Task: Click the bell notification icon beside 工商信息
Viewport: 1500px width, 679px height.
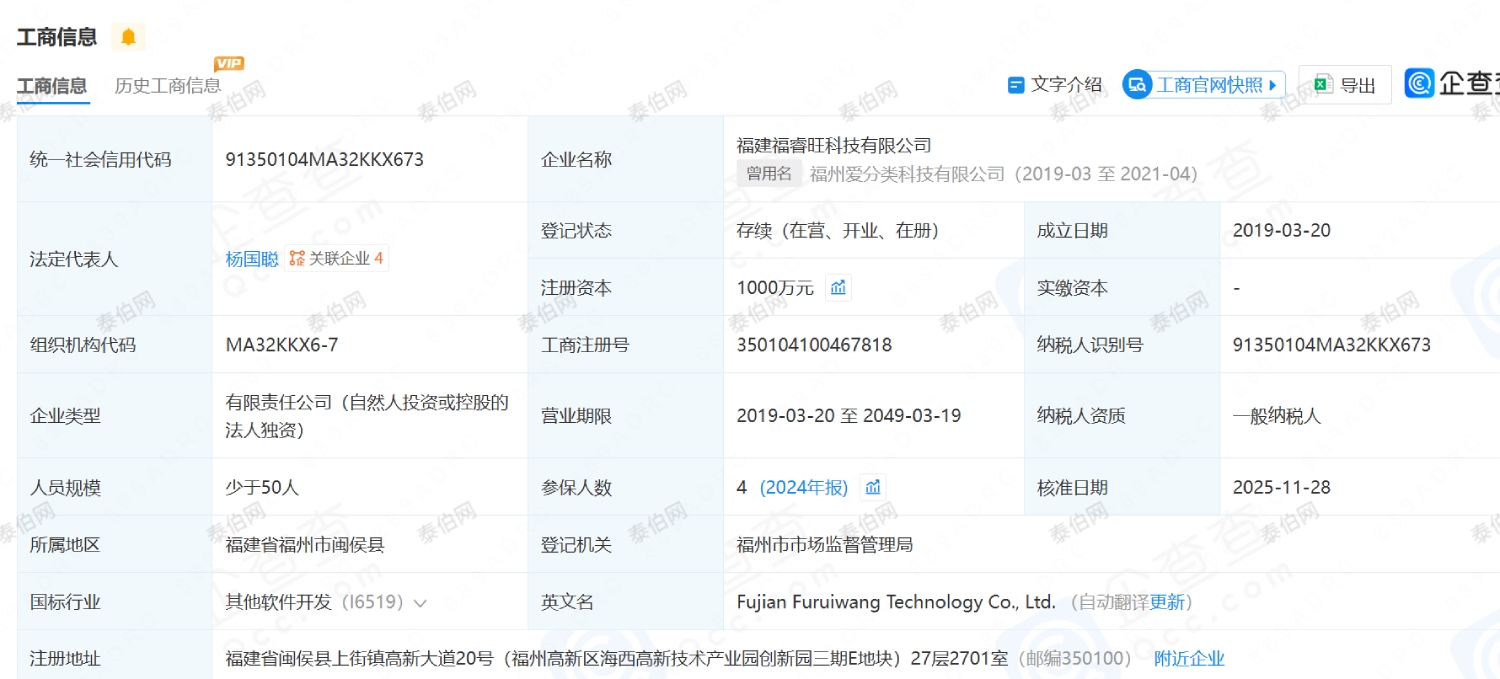Action: coord(128,37)
